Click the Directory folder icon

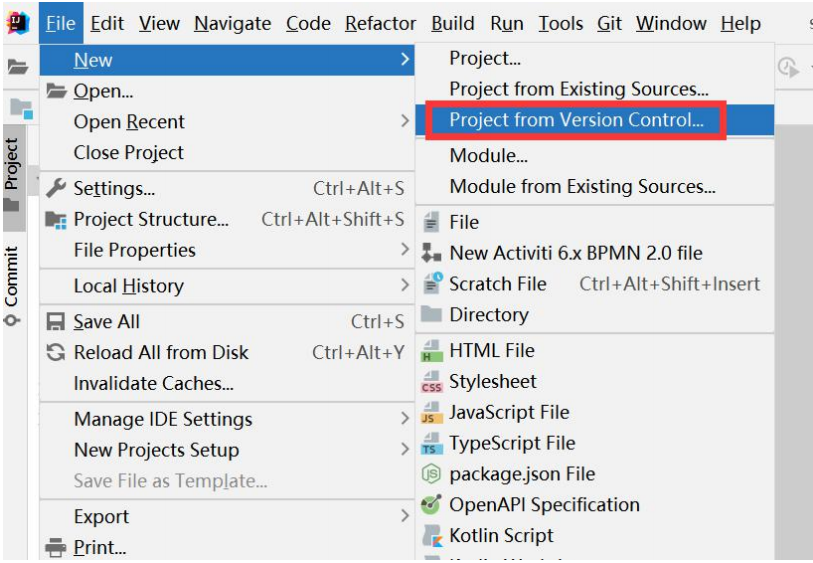[431, 313]
